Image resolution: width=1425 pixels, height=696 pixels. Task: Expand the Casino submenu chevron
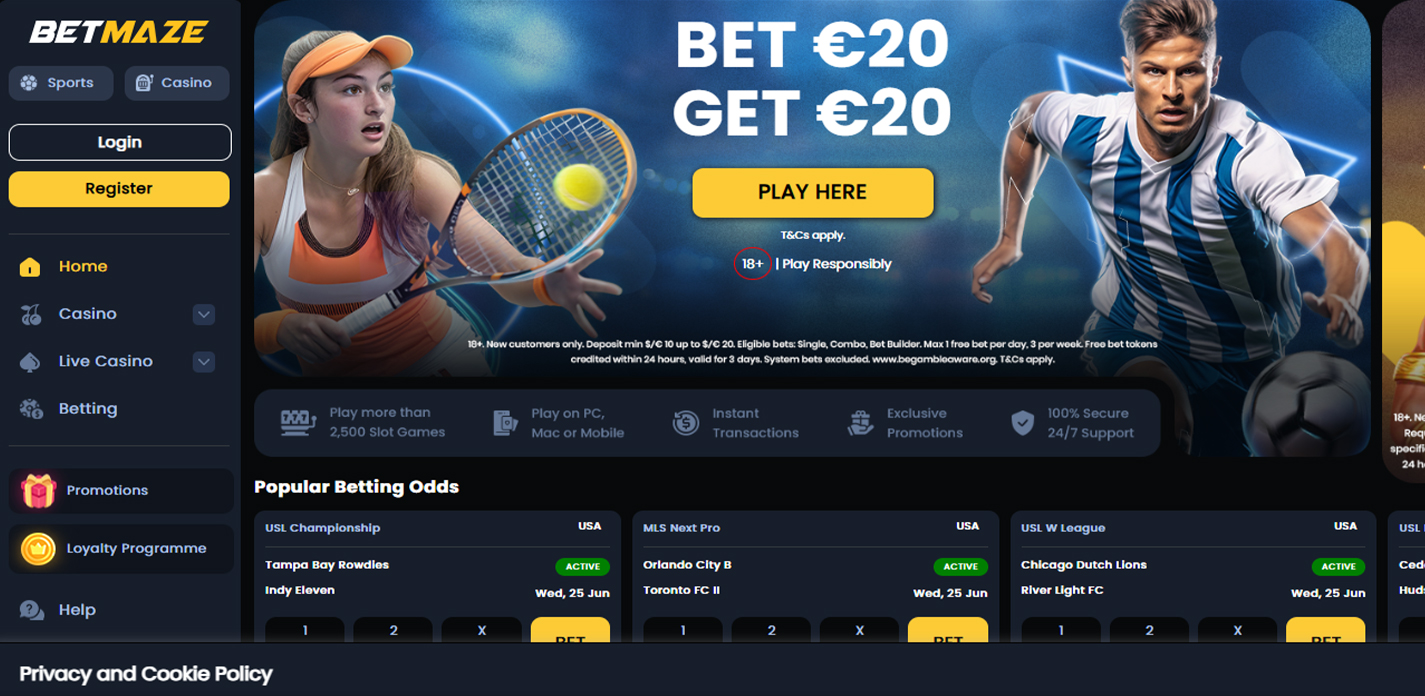(x=204, y=314)
